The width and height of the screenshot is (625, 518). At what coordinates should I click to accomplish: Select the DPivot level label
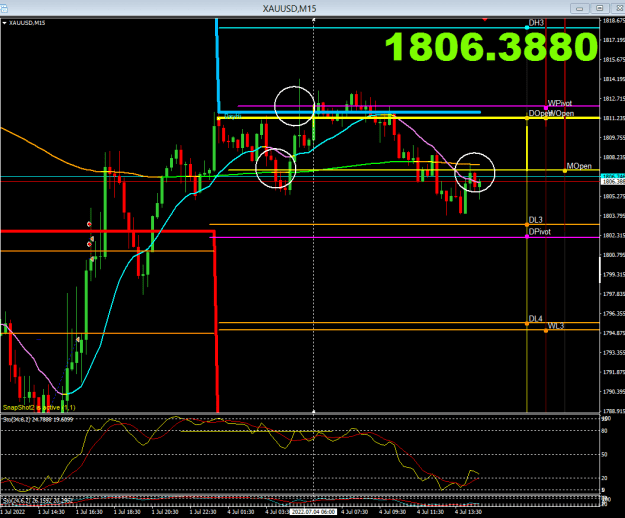coord(540,232)
